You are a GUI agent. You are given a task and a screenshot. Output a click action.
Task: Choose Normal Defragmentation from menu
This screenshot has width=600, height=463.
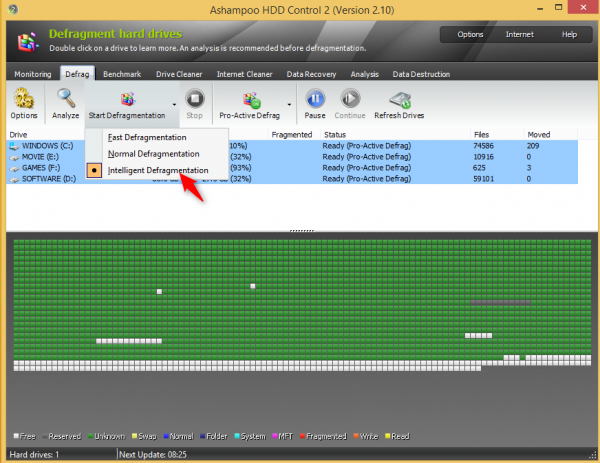pos(153,154)
